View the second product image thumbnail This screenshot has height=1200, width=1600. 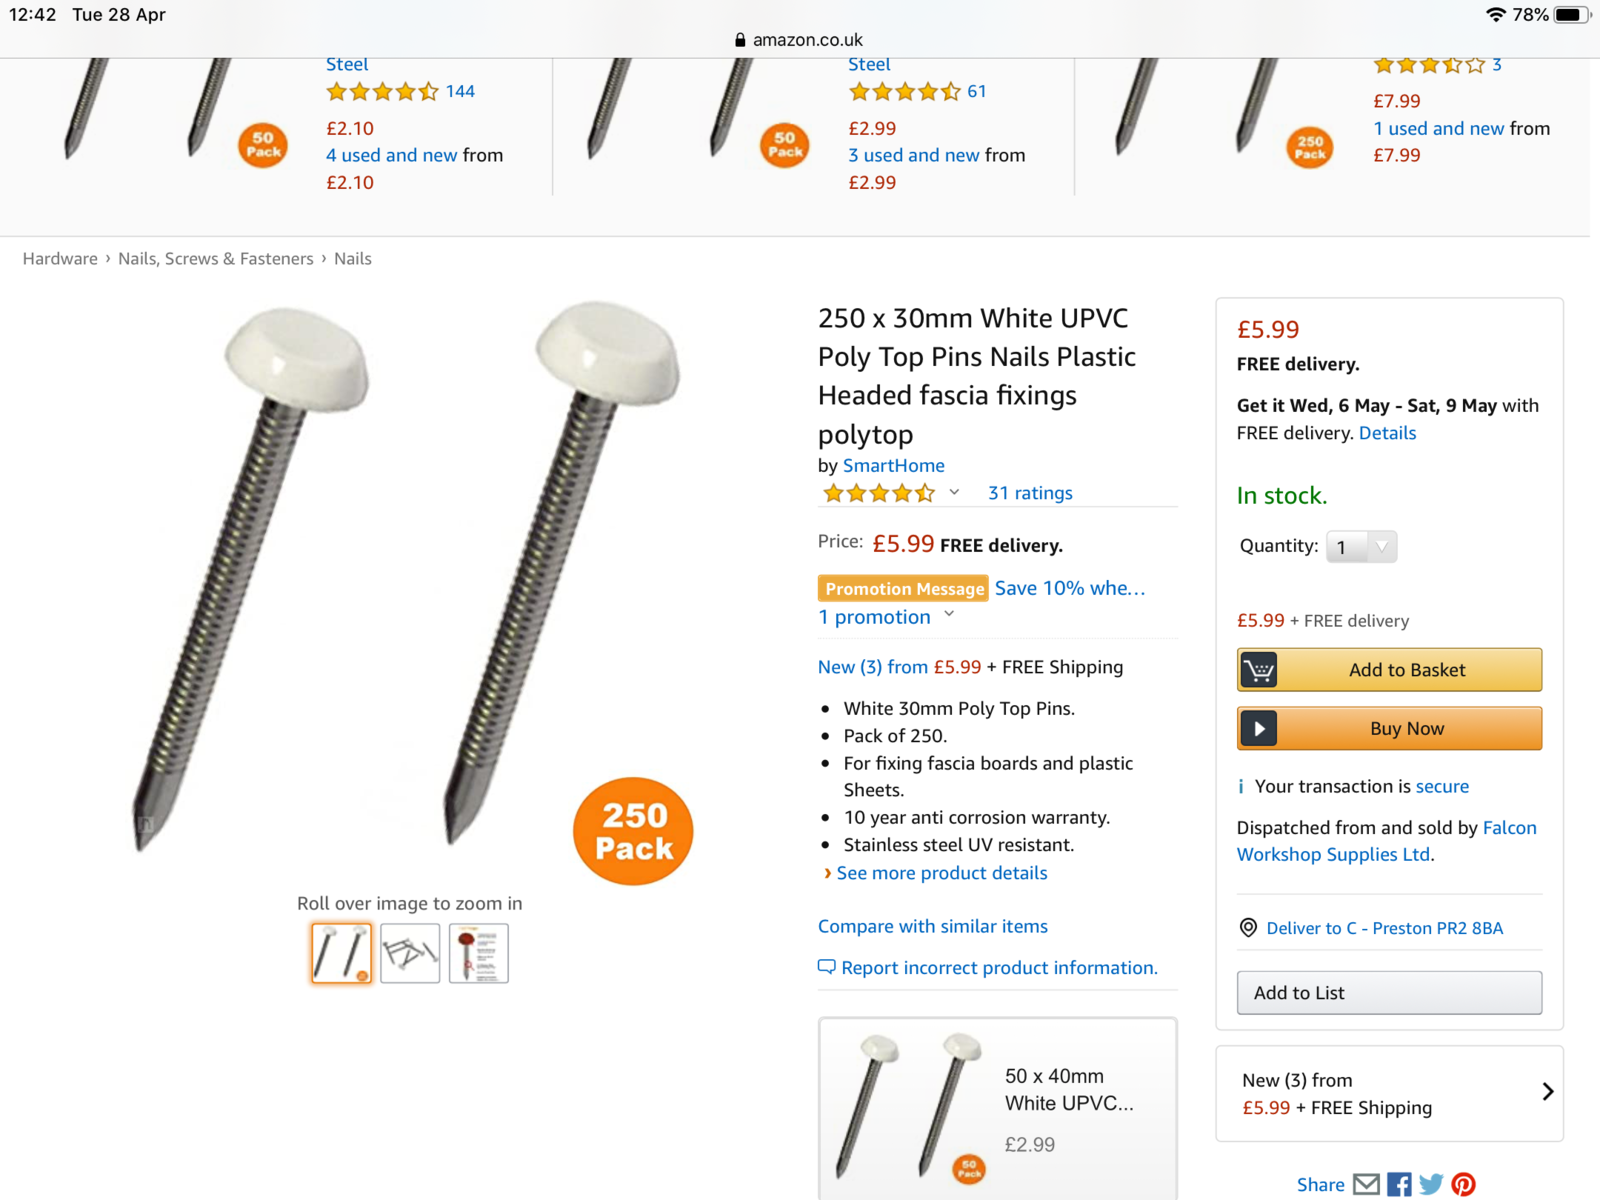point(410,953)
